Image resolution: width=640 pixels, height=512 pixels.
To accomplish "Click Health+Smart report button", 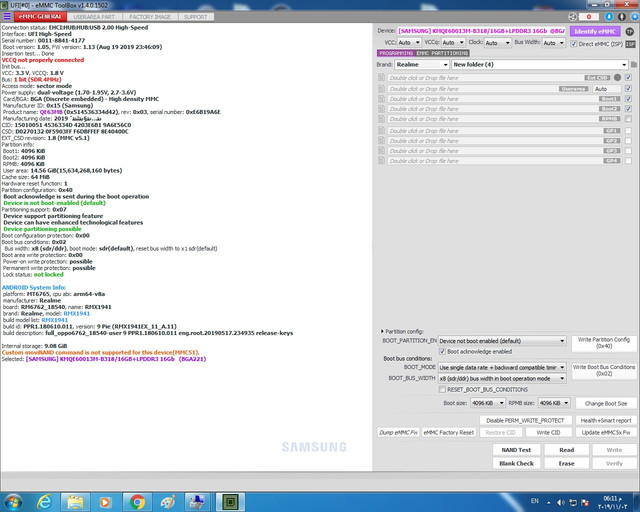I will click(x=606, y=420).
